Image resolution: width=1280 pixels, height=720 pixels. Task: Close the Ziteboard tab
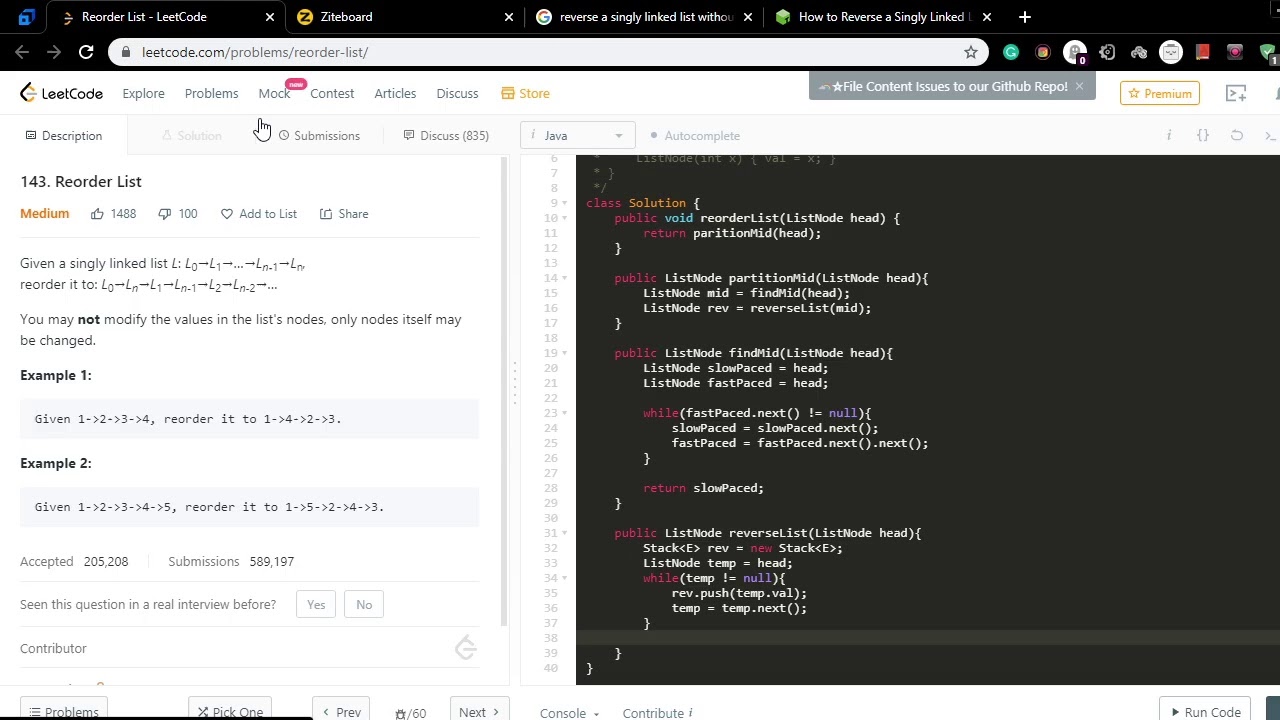point(508,17)
